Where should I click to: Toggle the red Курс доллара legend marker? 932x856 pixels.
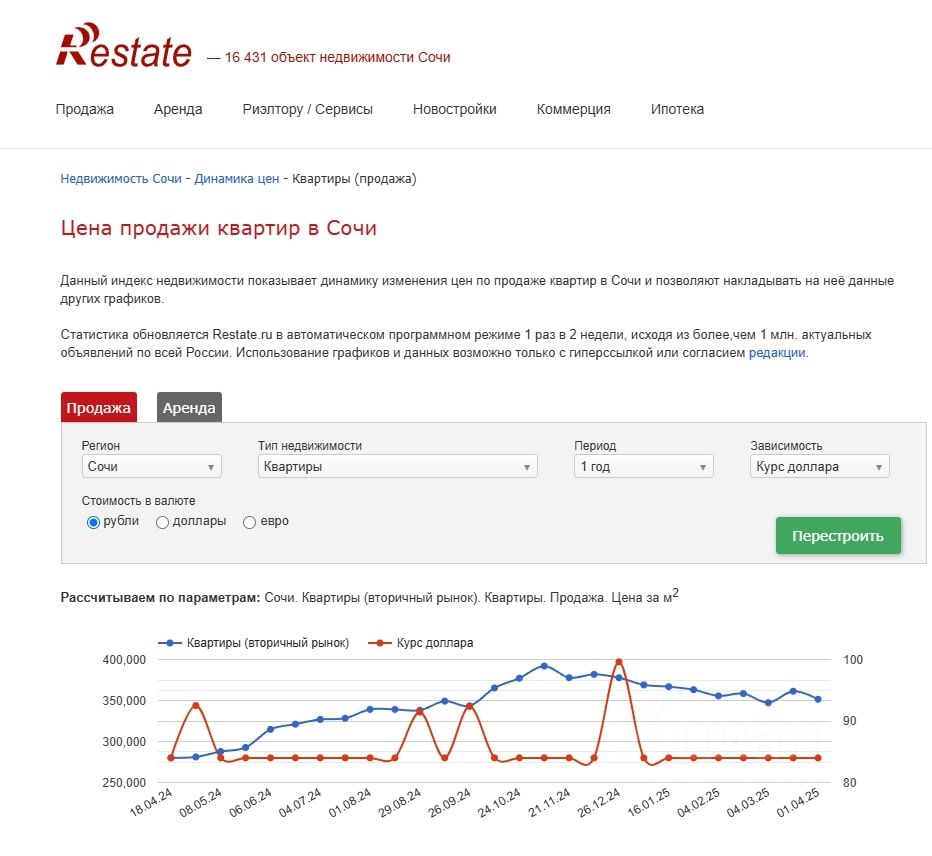(x=381, y=643)
